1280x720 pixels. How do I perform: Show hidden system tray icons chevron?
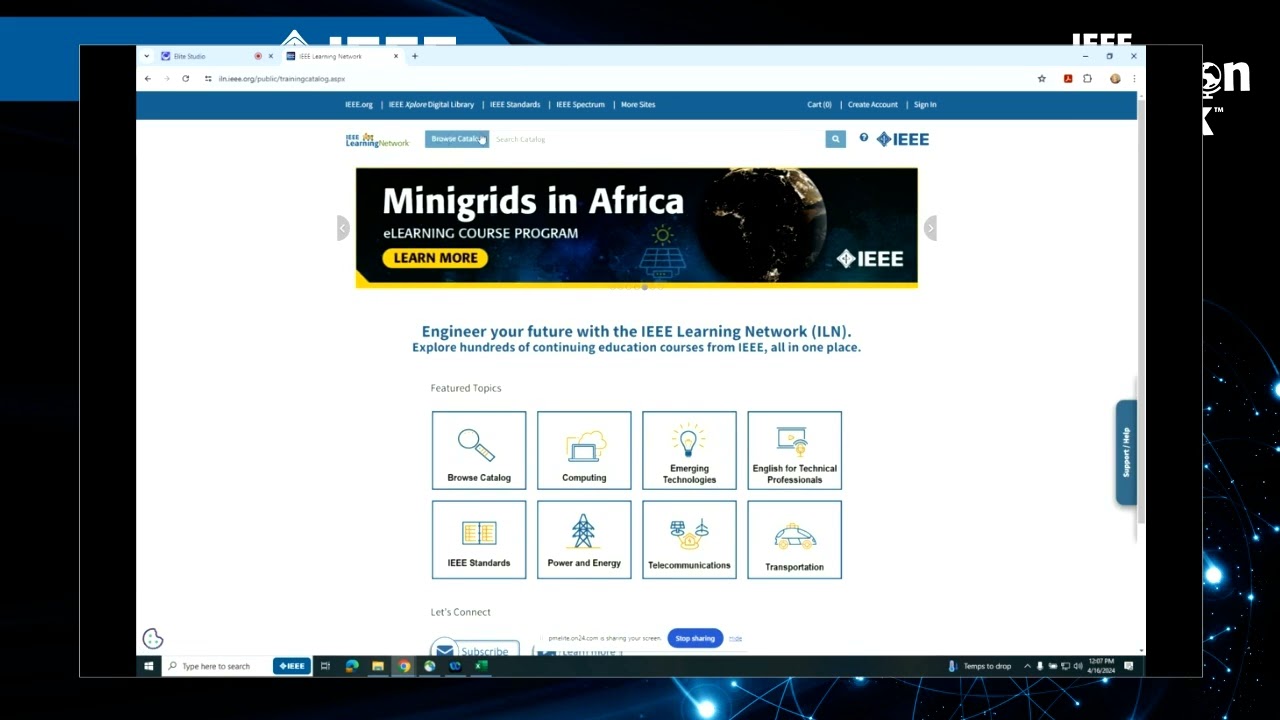[x=1027, y=666]
